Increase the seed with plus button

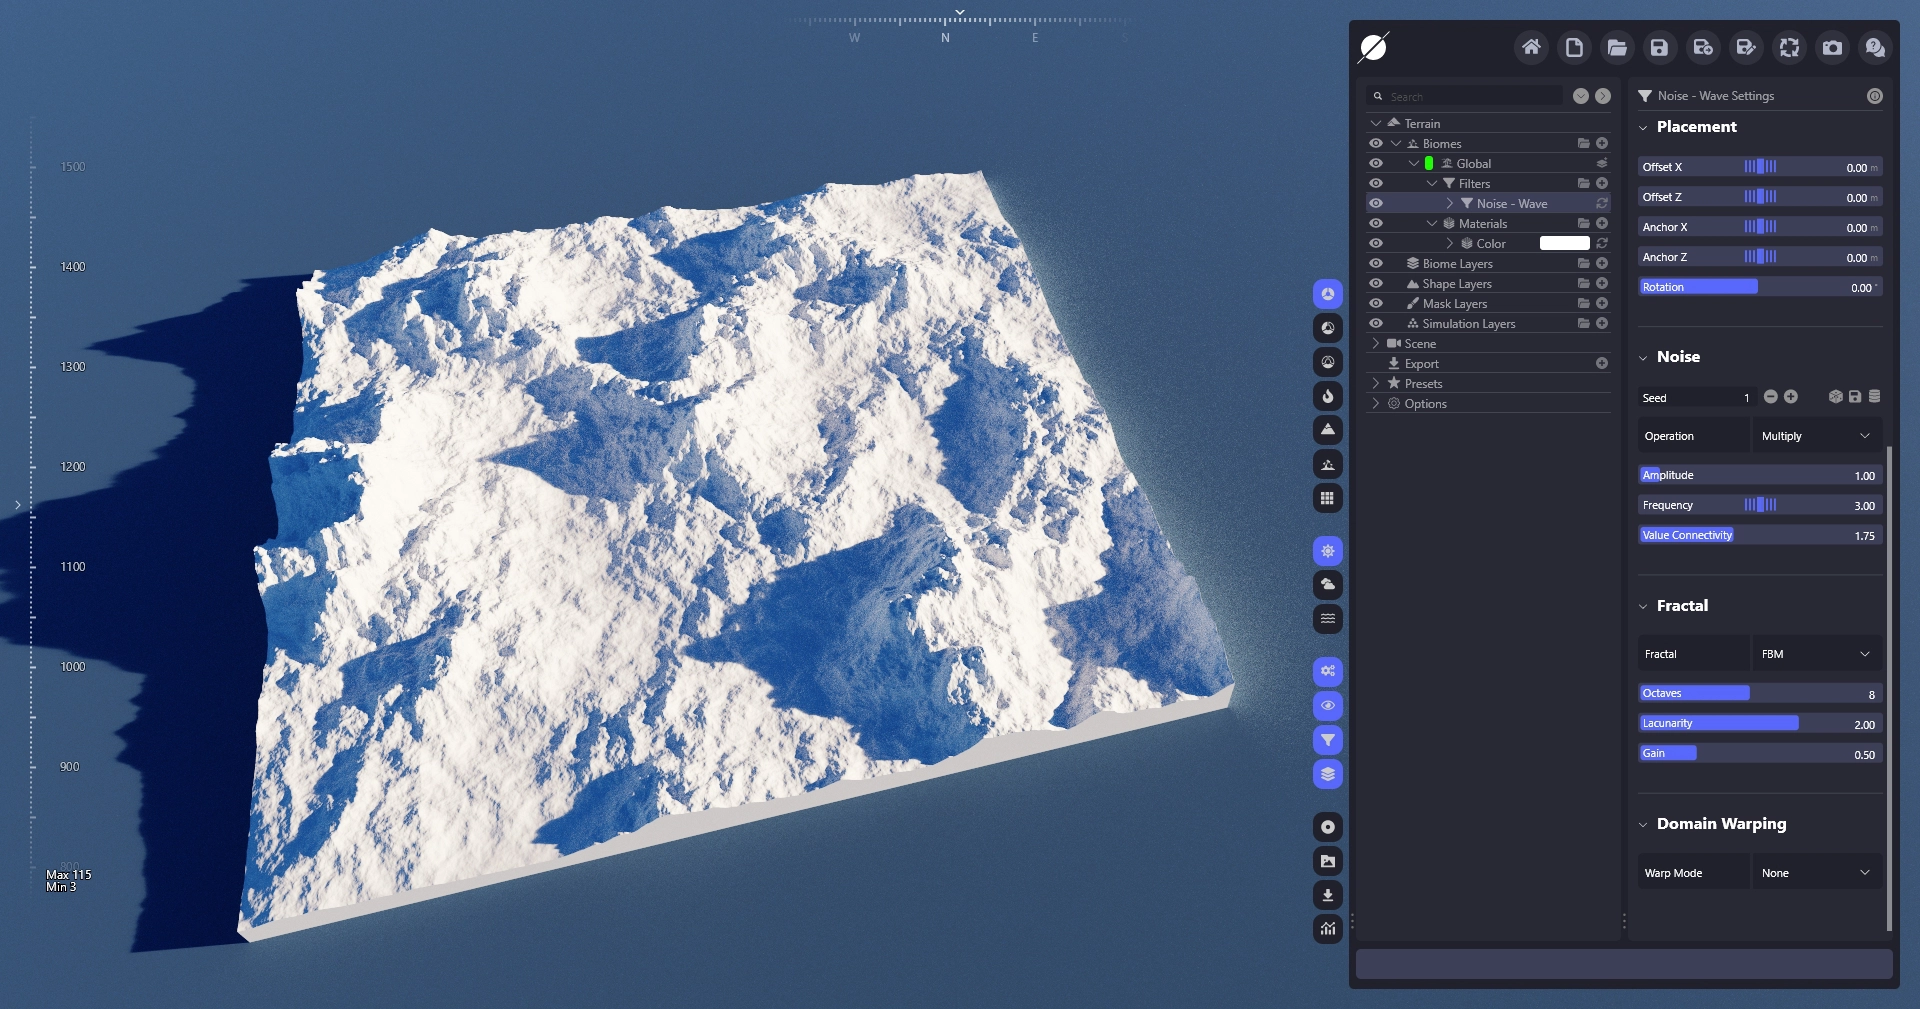(1791, 397)
